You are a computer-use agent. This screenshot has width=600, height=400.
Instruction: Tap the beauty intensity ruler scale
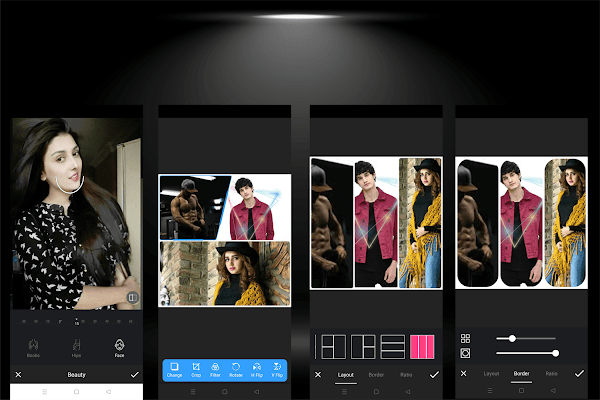pyautogui.click(x=77, y=322)
